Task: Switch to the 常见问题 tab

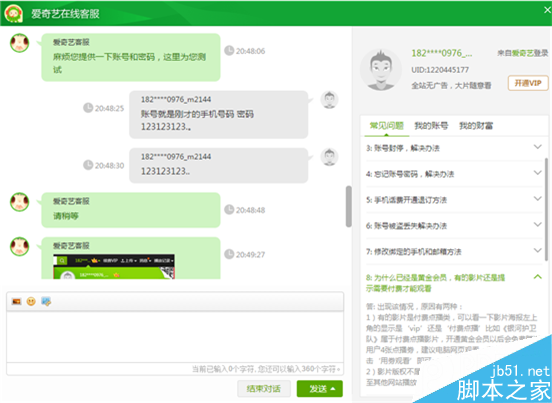Action: pyautogui.click(x=387, y=126)
